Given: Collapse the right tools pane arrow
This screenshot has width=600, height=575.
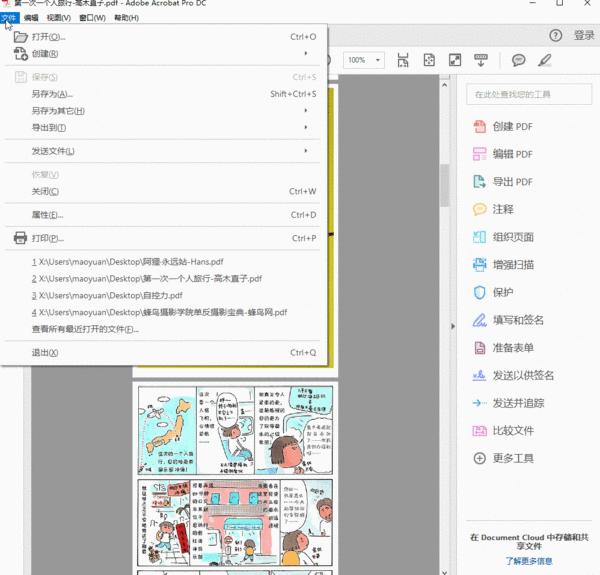Looking at the screenshot, I should coord(453,326).
